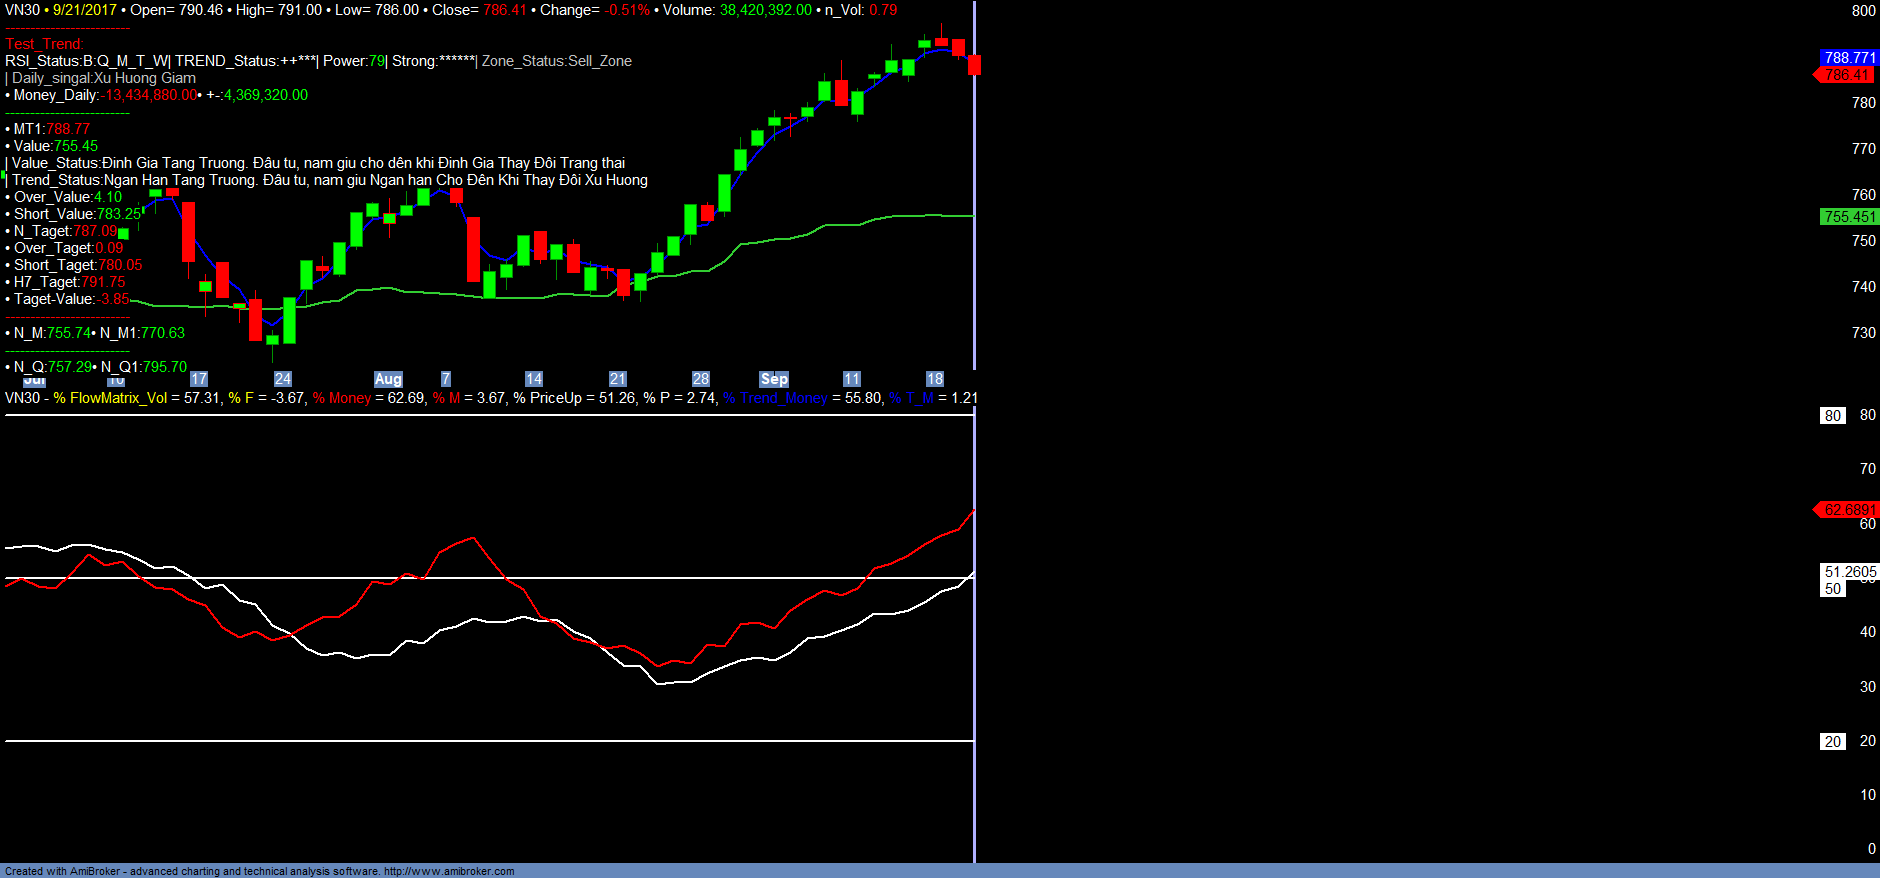Click the boxed 50 level label
This screenshot has width=1880, height=878.
tap(1832, 589)
